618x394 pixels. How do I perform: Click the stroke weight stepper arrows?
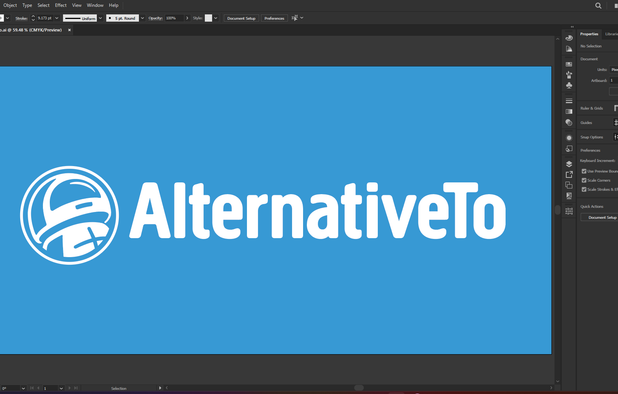click(x=33, y=18)
